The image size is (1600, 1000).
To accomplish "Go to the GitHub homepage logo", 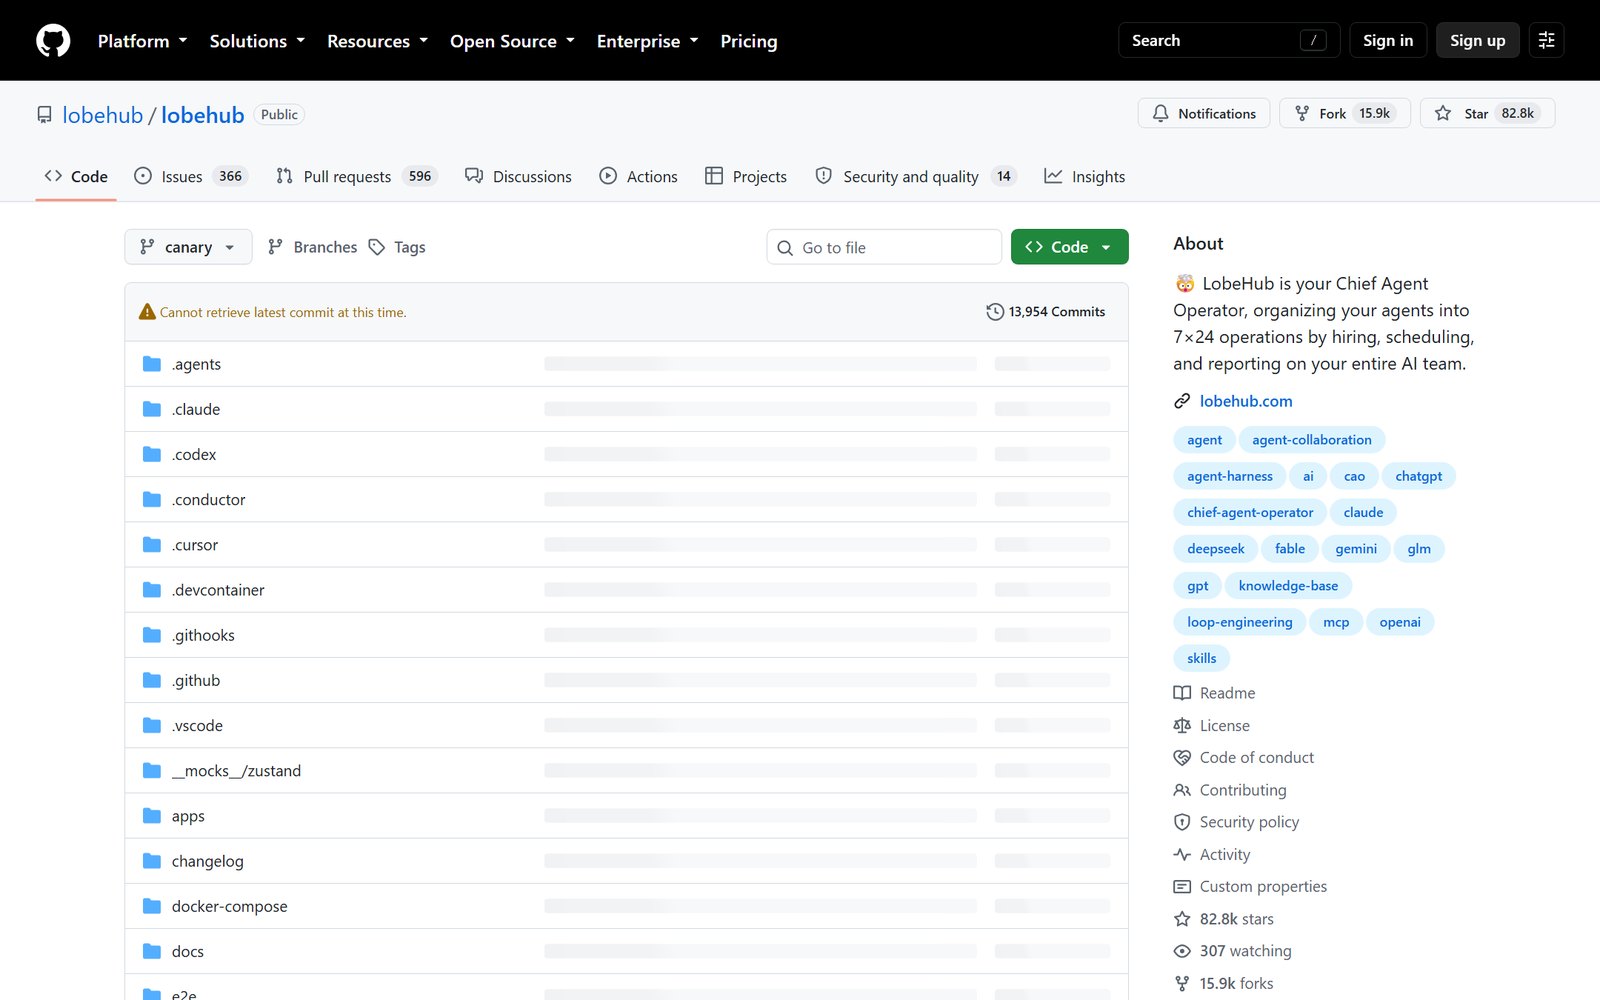I will coord(53,41).
